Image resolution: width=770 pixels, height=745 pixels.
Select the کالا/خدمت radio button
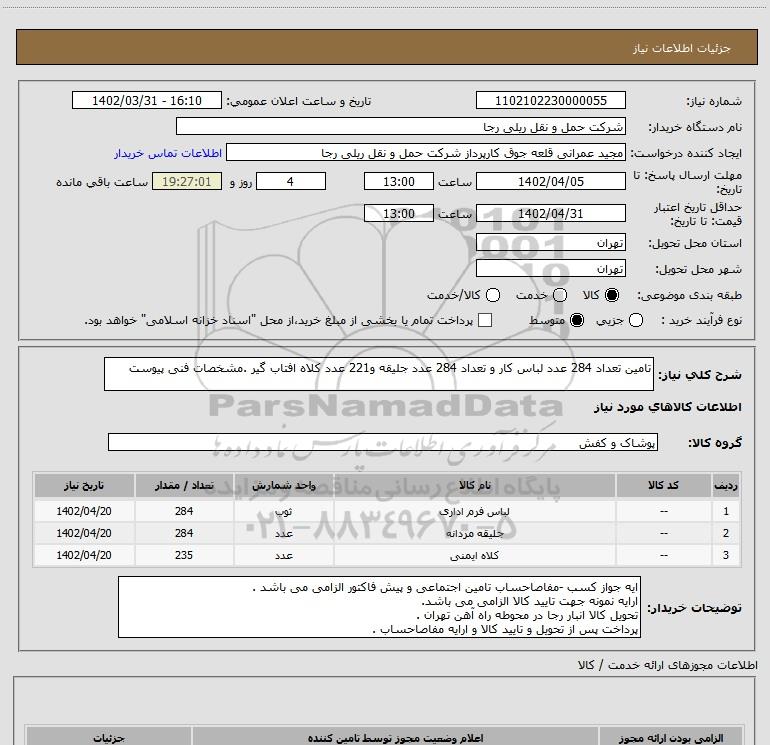coord(493,295)
